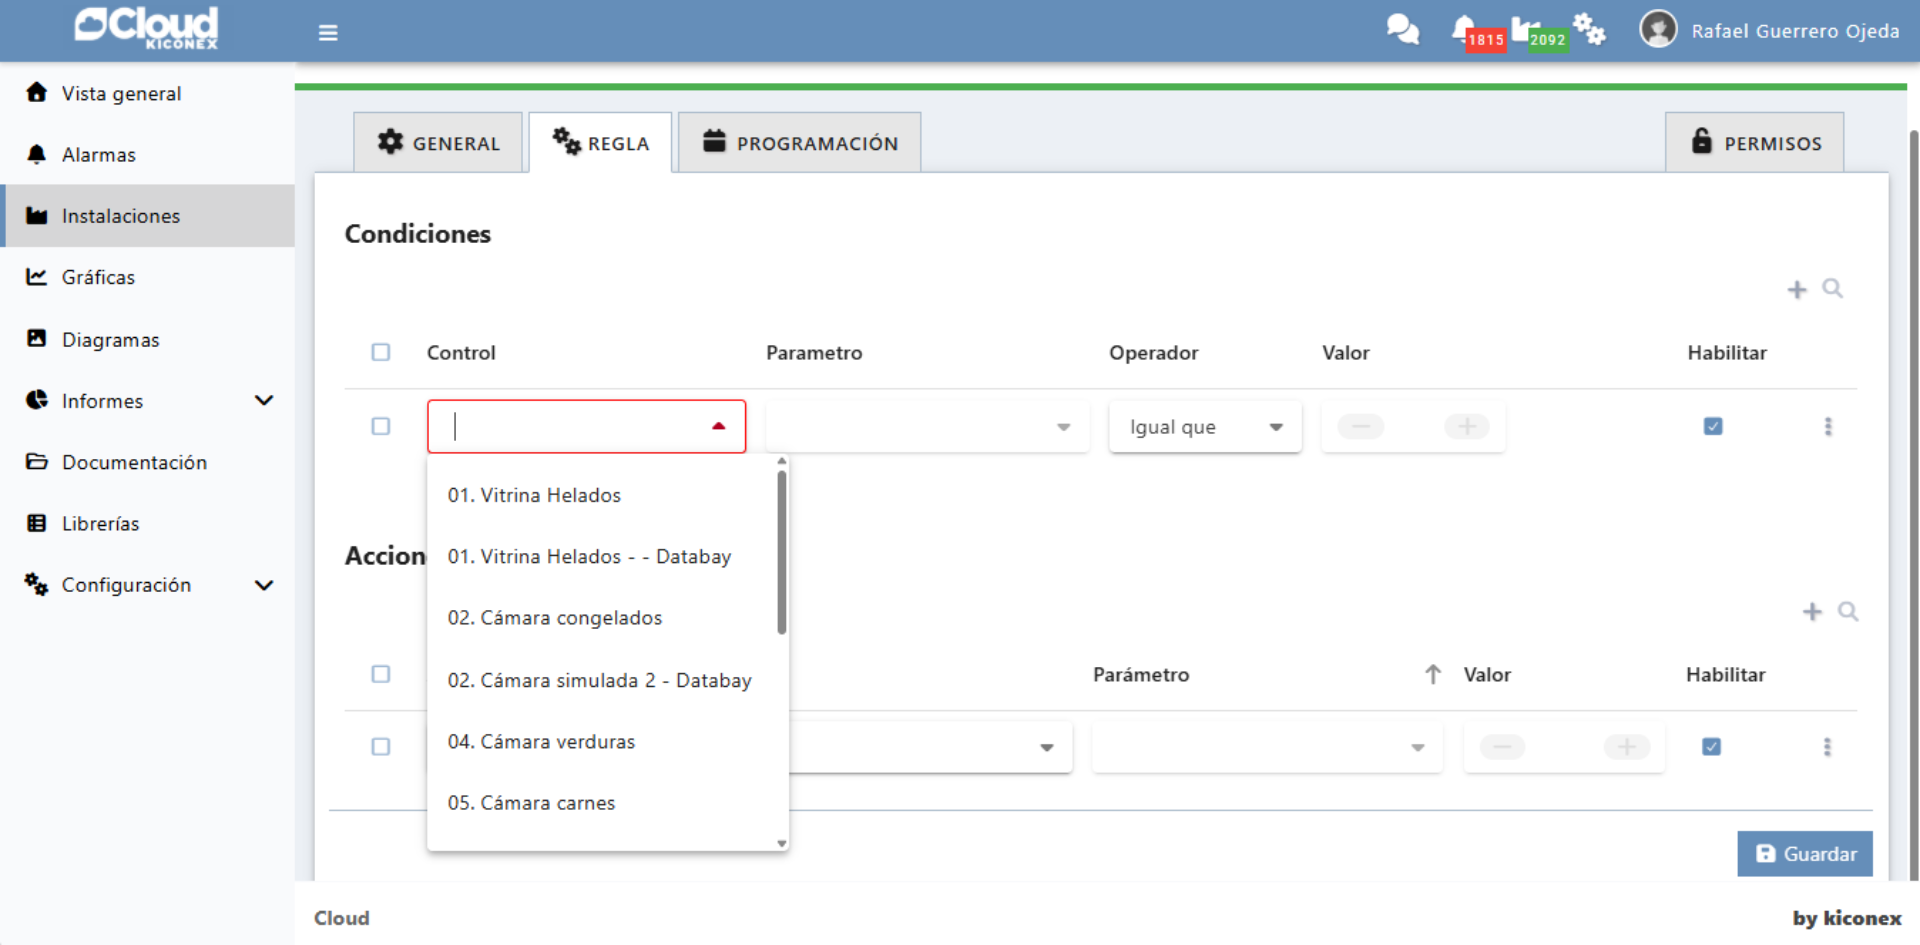
Task: Open the Operador 'Igual que' dropdown
Action: pos(1204,427)
